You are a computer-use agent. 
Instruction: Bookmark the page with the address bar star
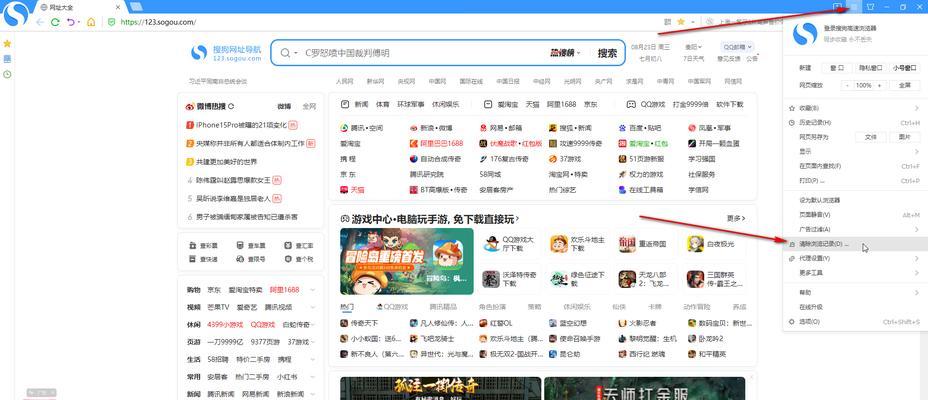point(681,22)
